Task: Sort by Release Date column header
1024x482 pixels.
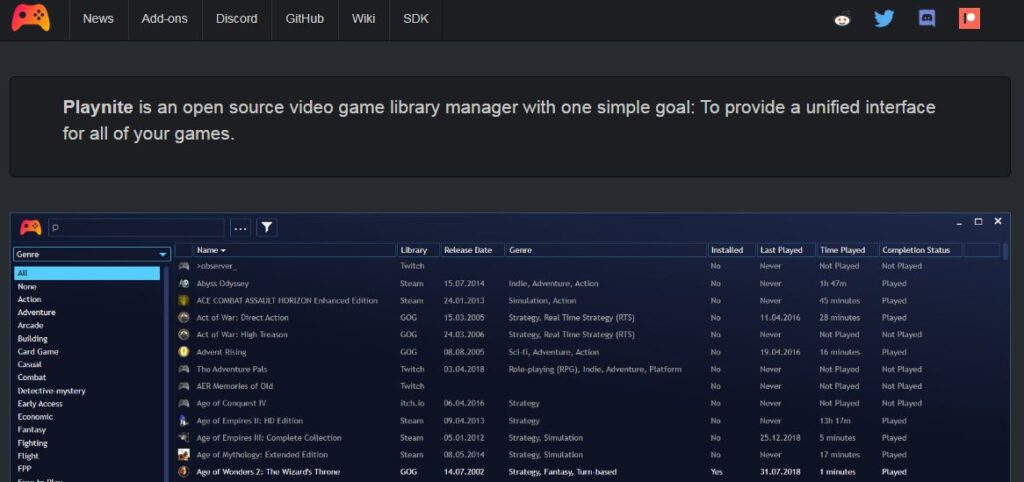Action: point(468,250)
